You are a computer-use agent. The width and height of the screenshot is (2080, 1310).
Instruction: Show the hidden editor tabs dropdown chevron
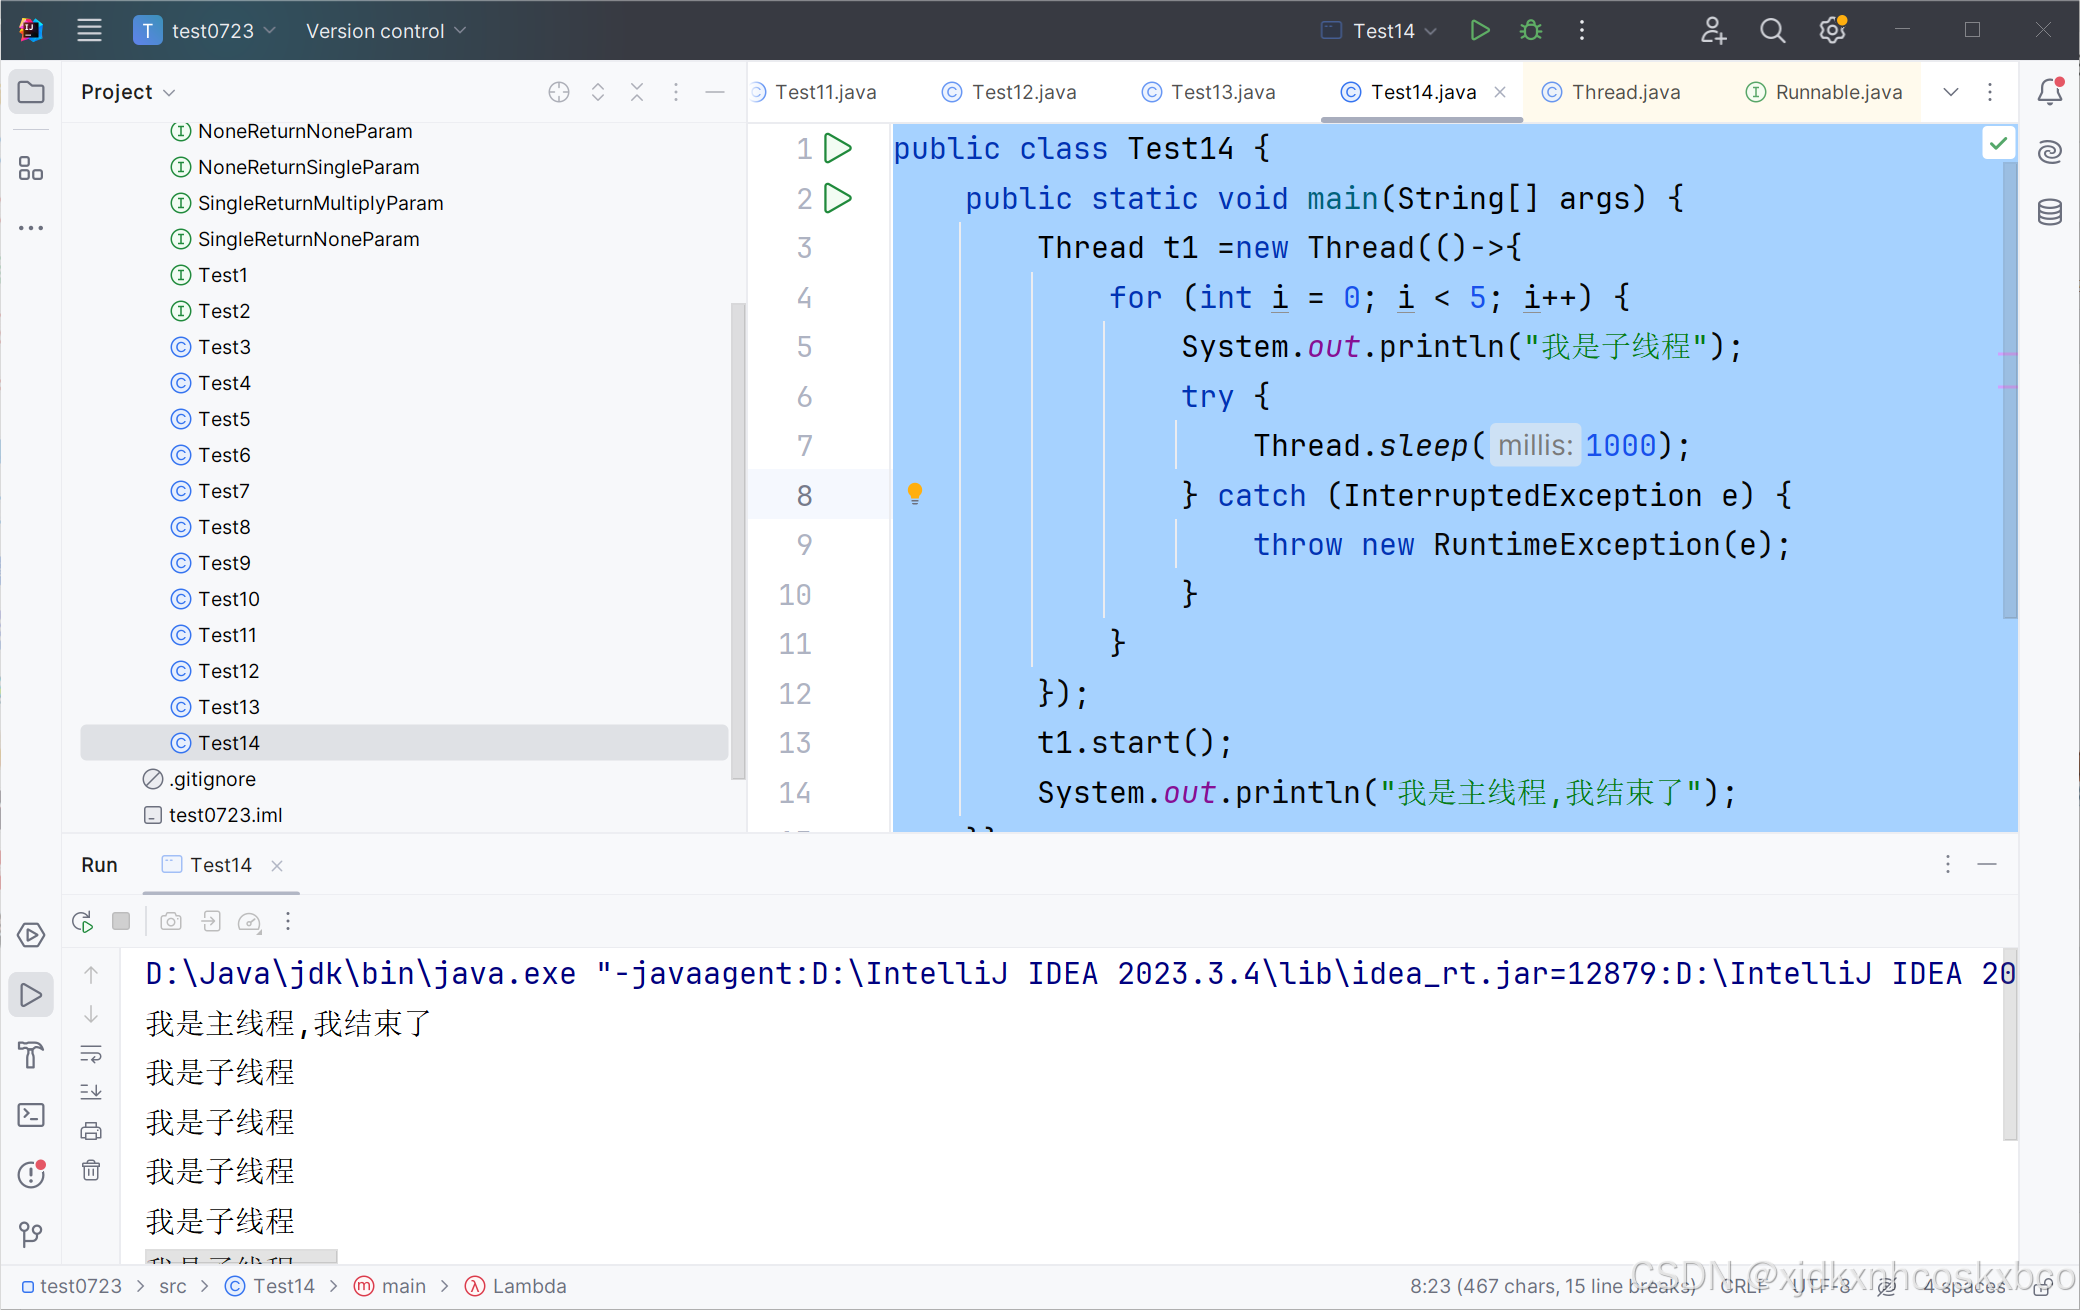coord(1950,92)
